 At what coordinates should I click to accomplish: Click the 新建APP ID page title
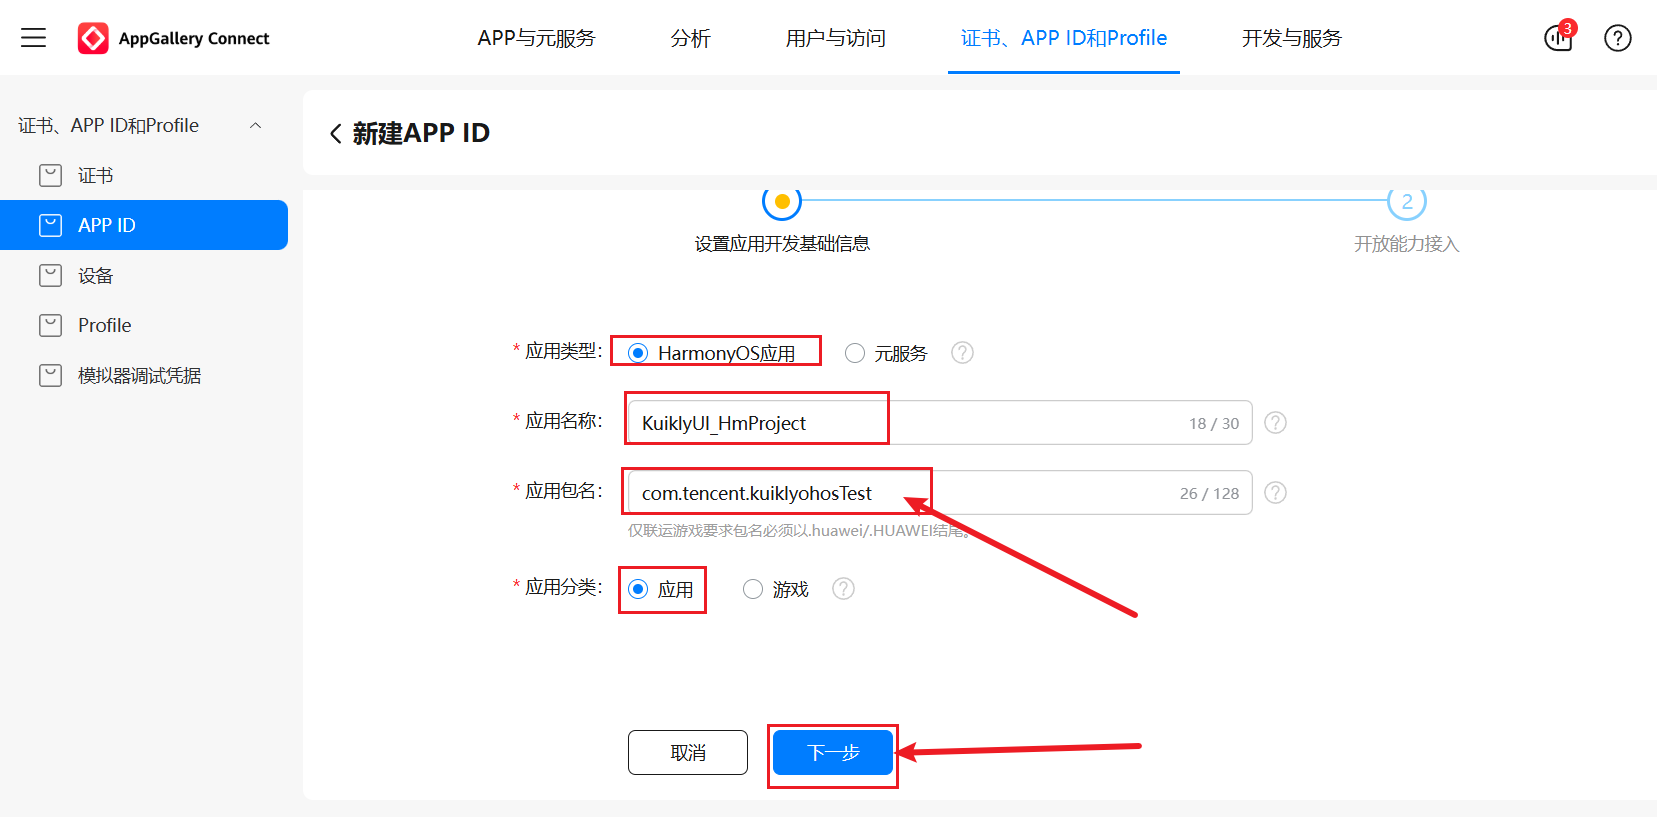(421, 133)
